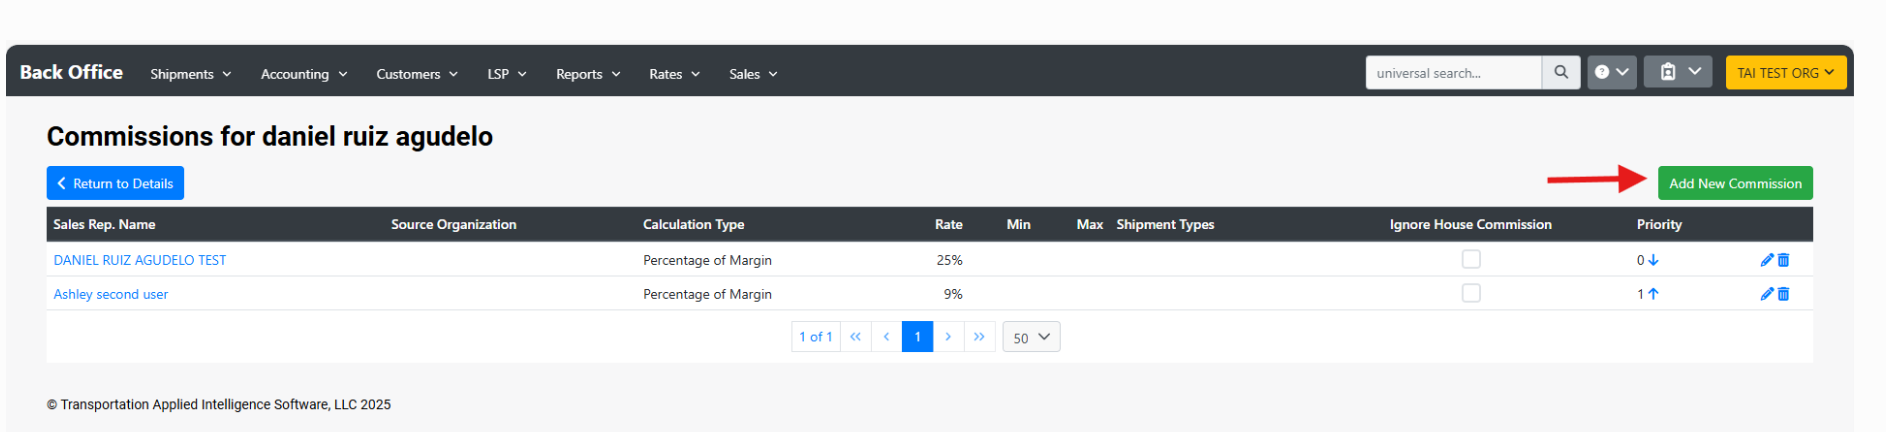This screenshot has width=1886, height=432.
Task: Toggle Ignore House Commission for DANIEL RUIZ
Action: (x=1470, y=259)
